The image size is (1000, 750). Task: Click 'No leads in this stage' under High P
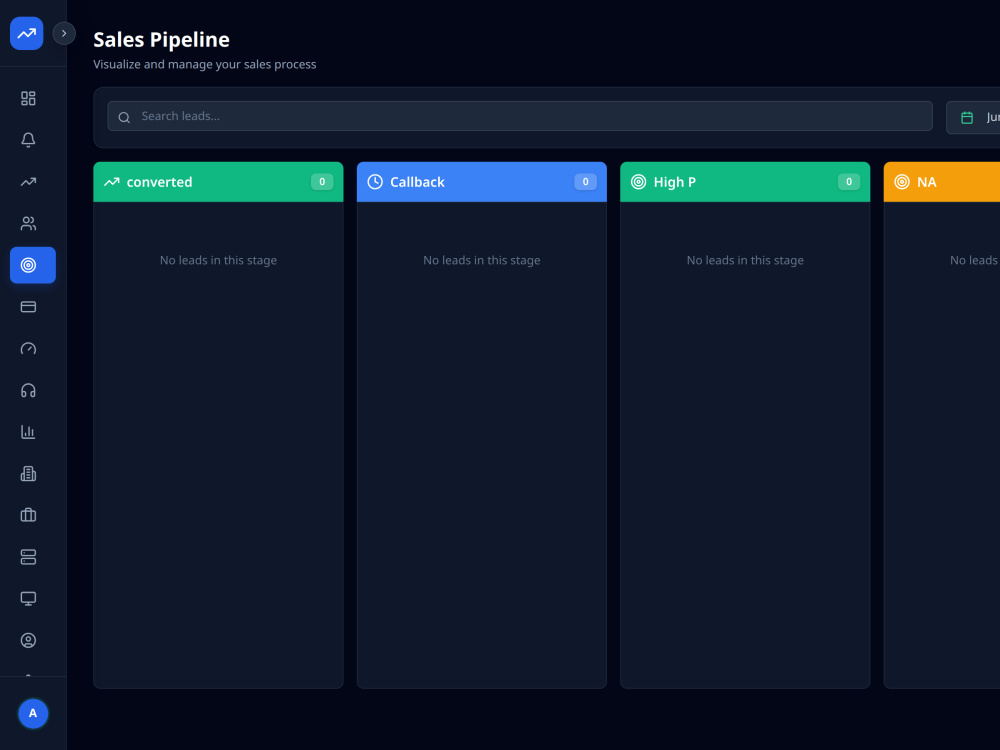[x=745, y=260]
